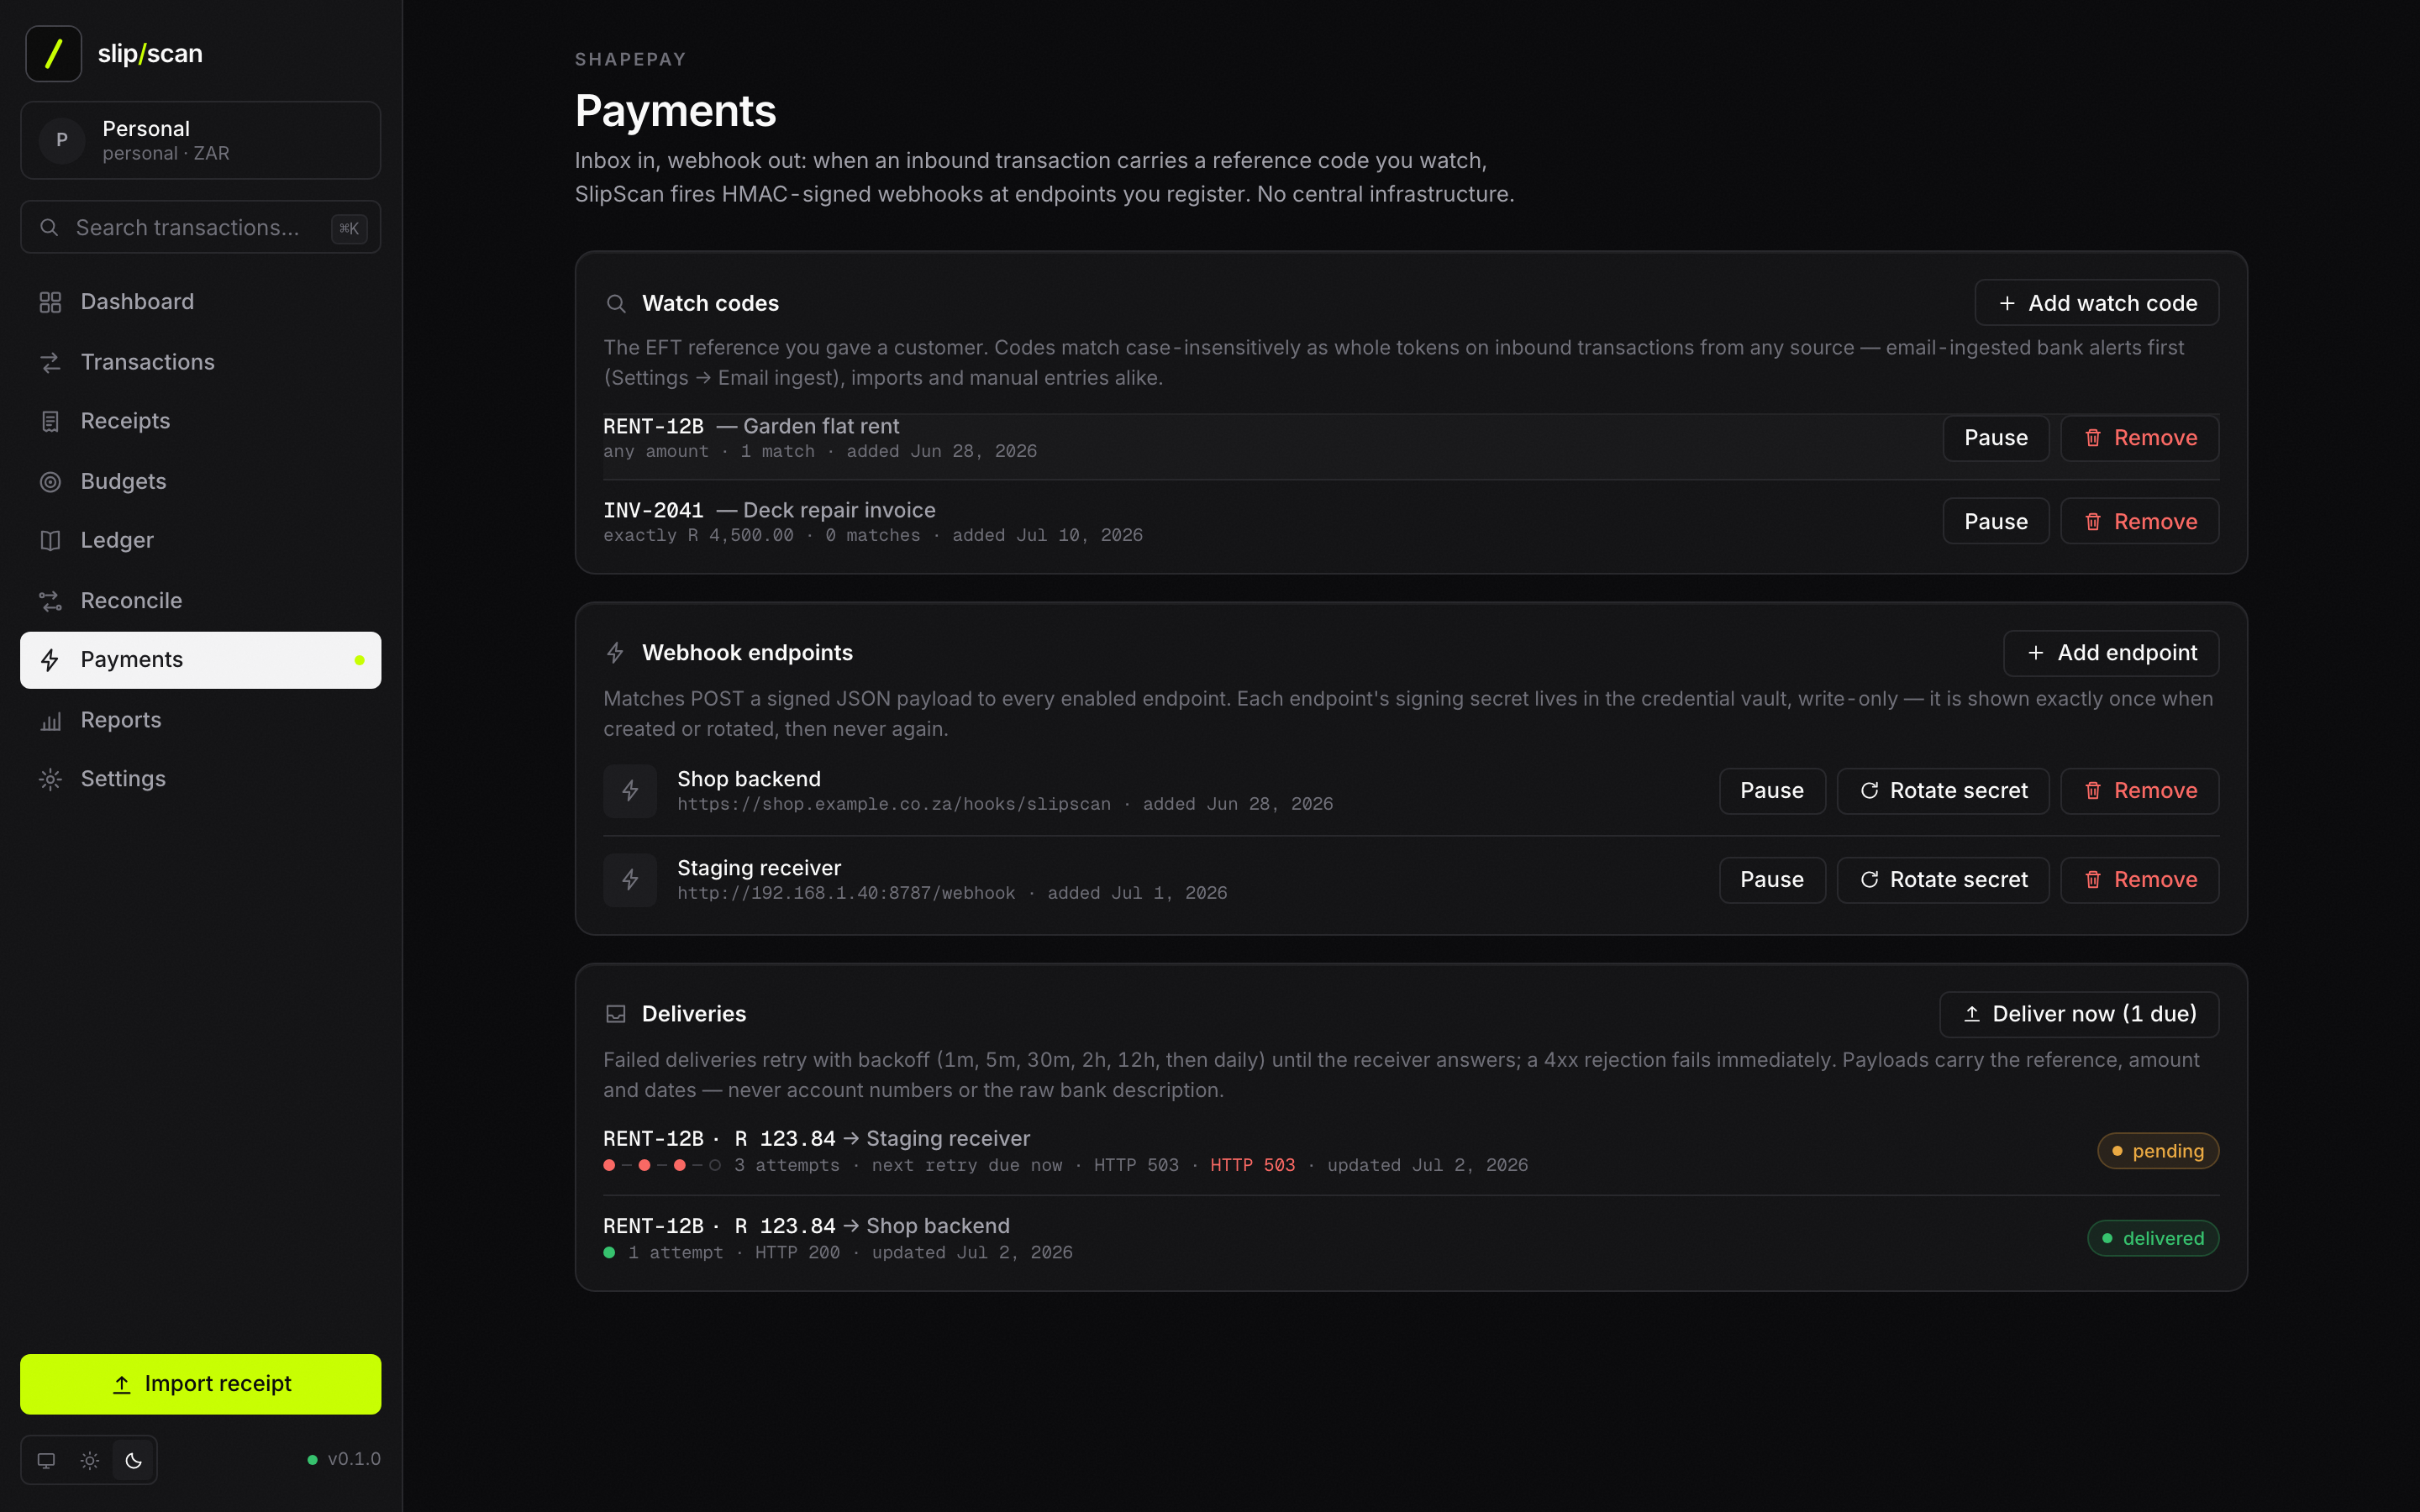Click the Reconcile icon in sidebar

(x=50, y=601)
